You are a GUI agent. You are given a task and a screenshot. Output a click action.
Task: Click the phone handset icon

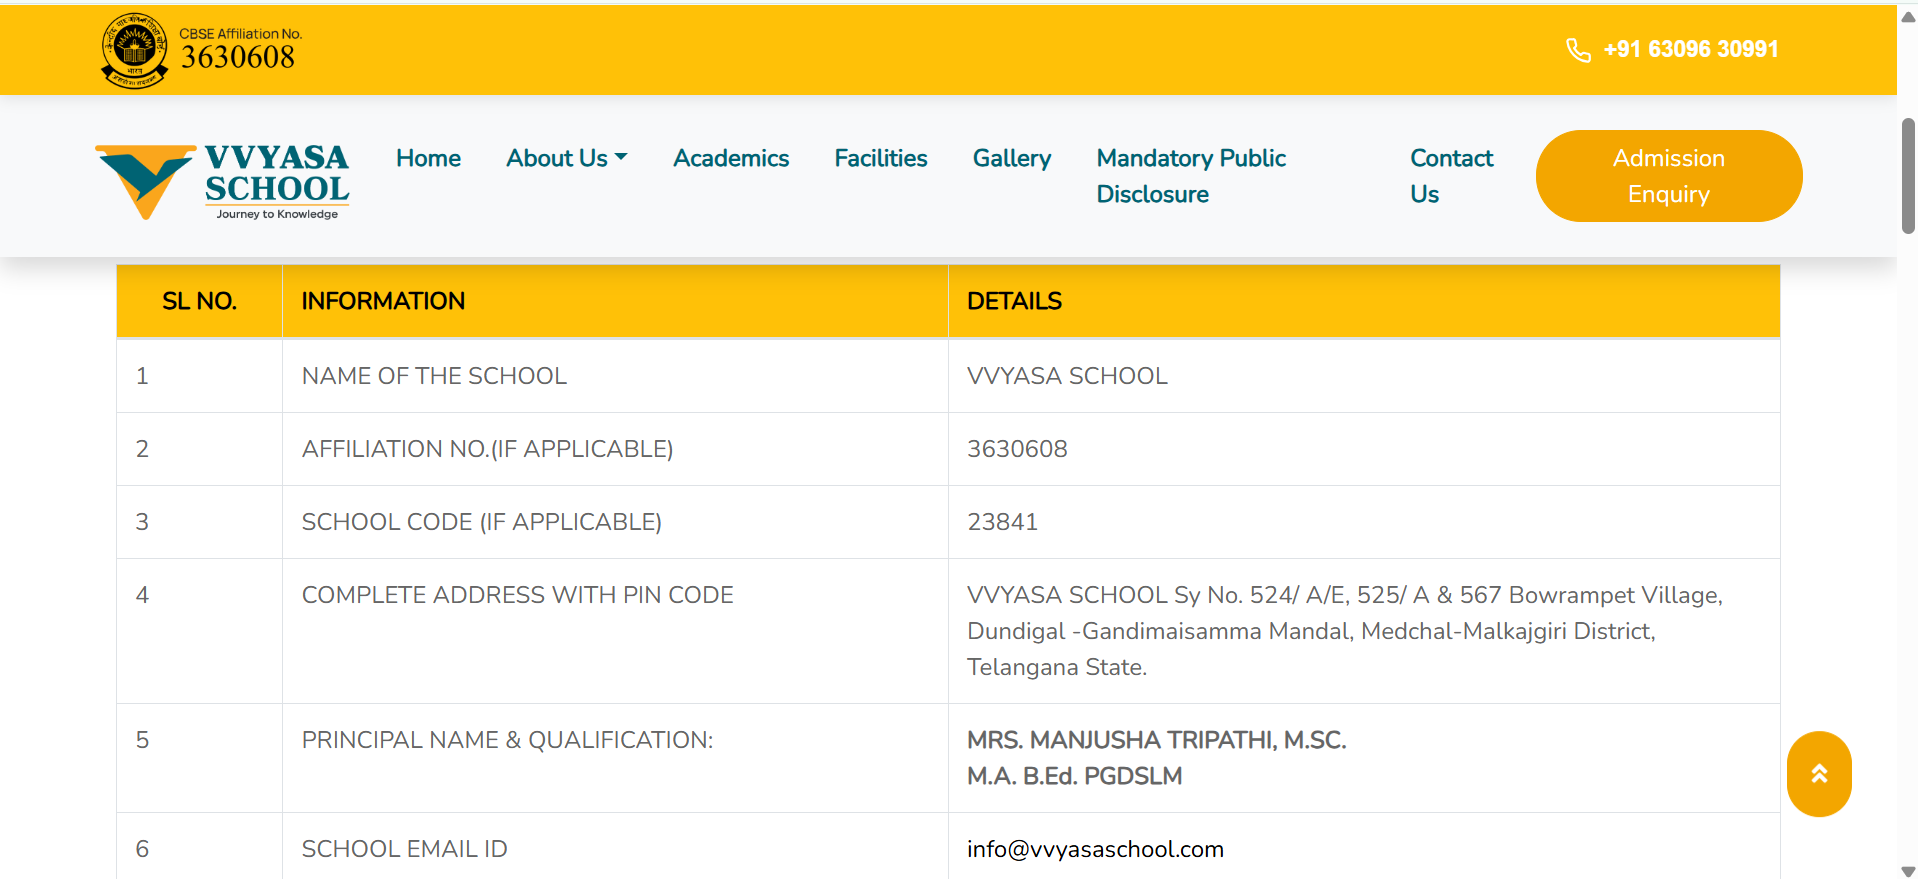coord(1578,50)
